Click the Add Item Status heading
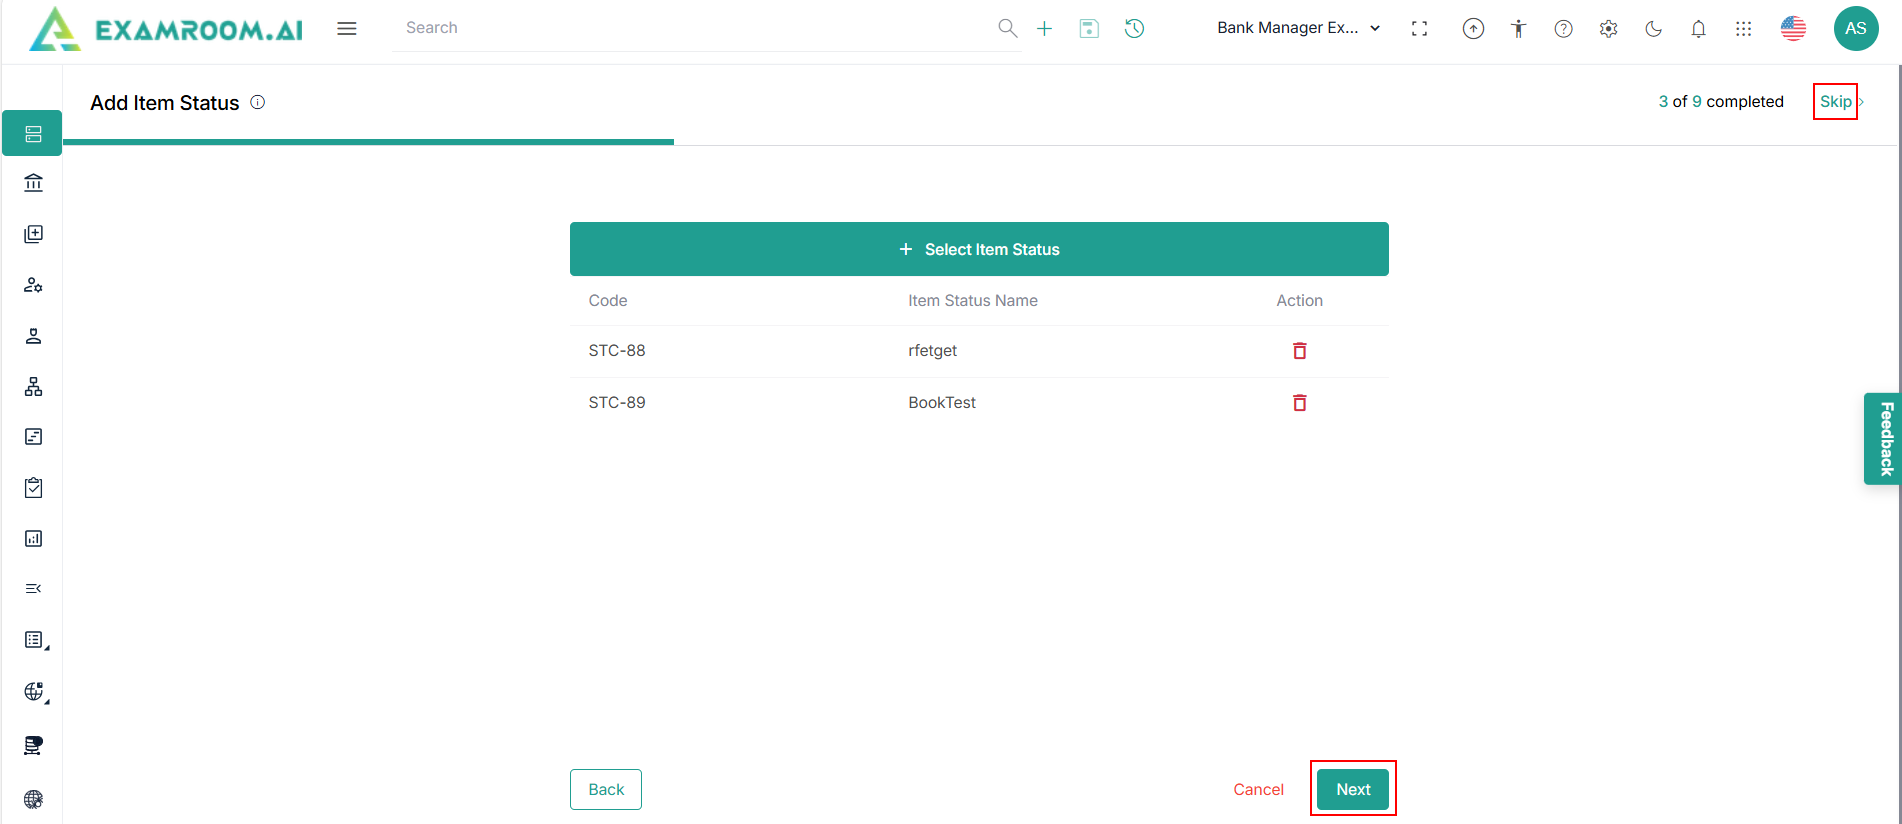This screenshot has height=824, width=1902. (x=165, y=103)
